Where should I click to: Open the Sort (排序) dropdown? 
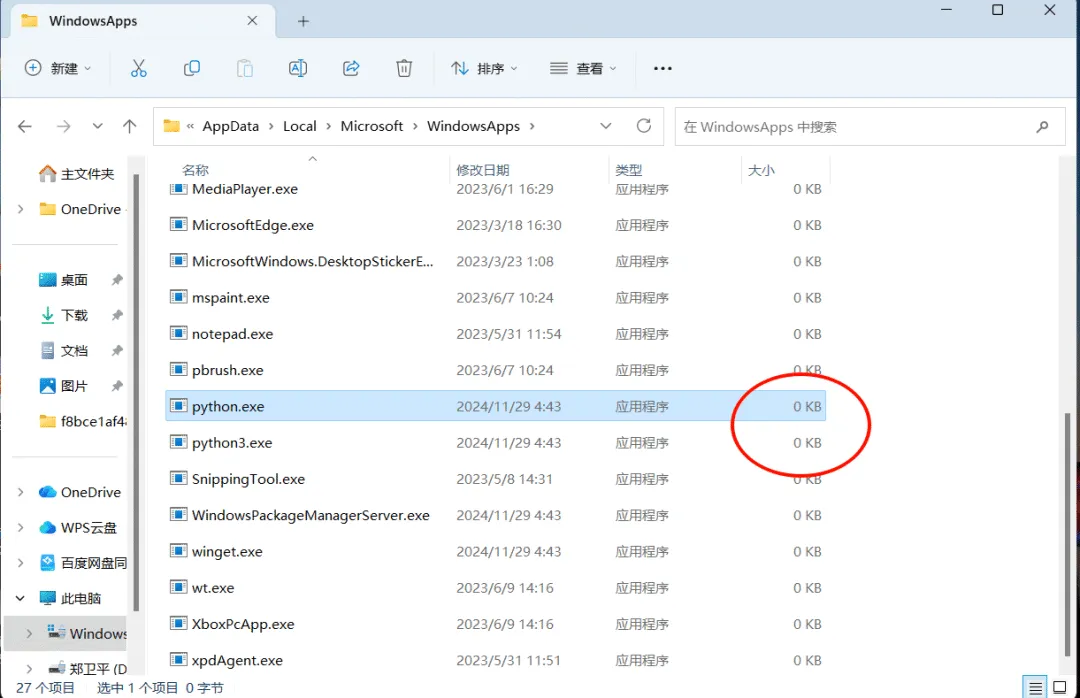coord(484,68)
